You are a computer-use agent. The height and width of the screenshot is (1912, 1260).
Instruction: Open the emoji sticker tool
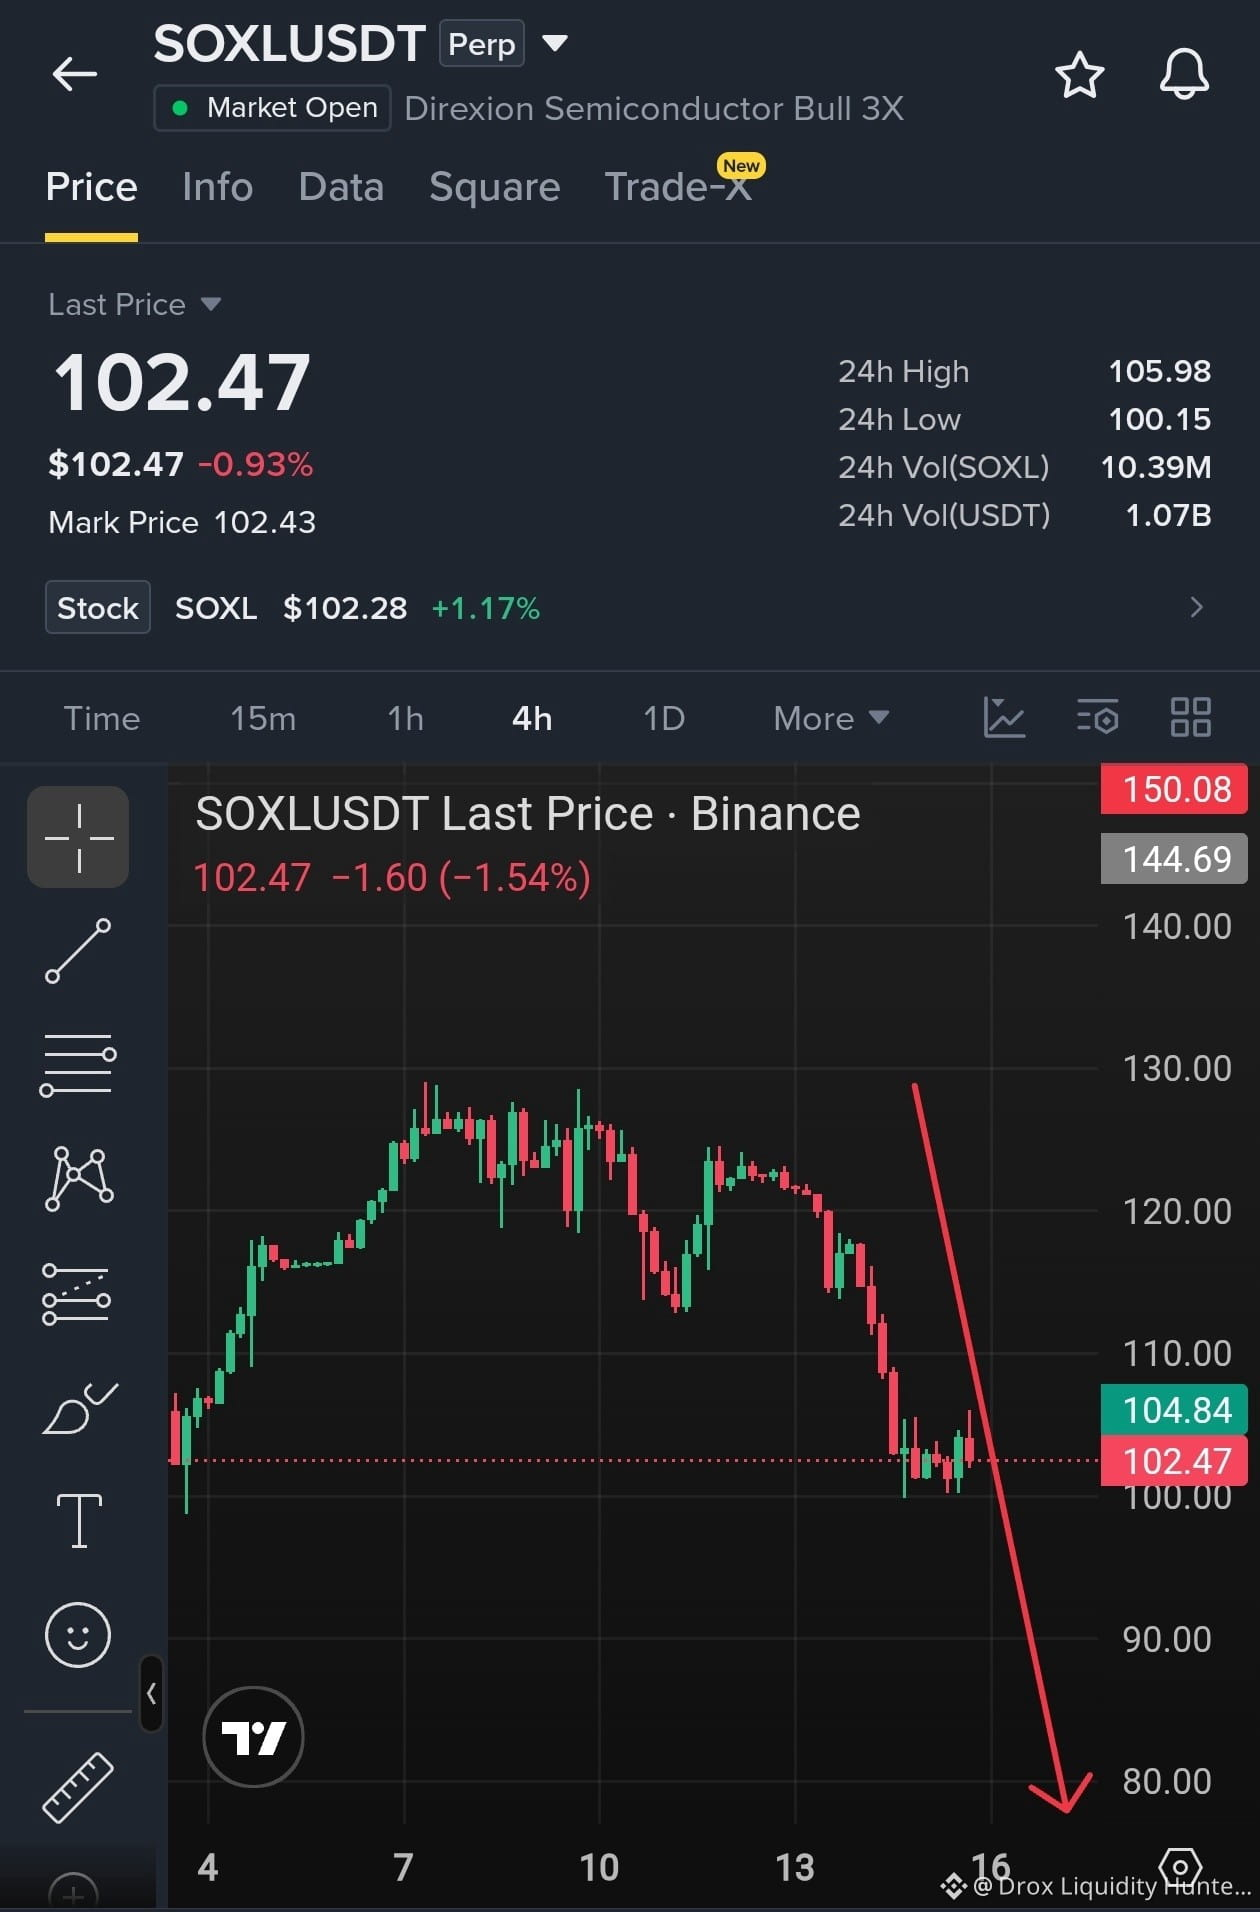pyautogui.click(x=78, y=1635)
